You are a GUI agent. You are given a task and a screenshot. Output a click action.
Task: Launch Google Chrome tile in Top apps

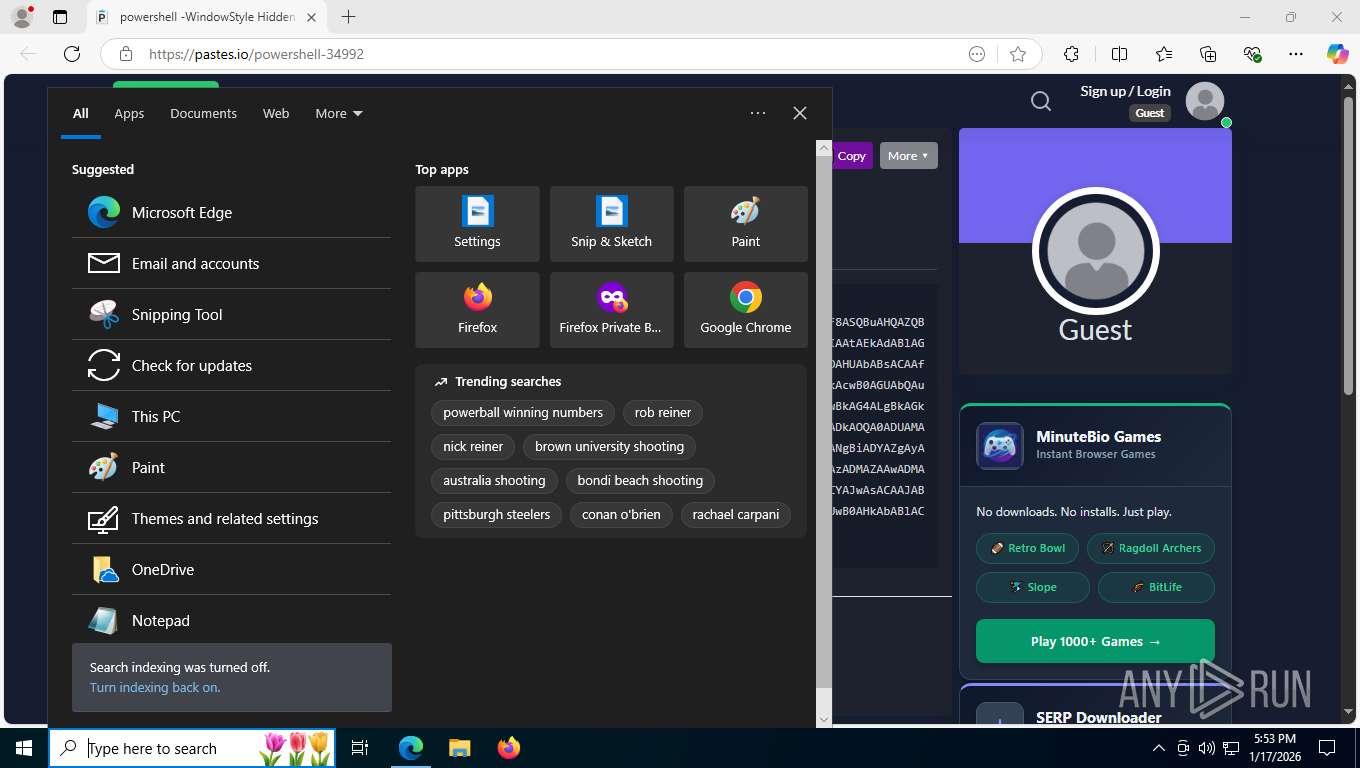point(745,310)
